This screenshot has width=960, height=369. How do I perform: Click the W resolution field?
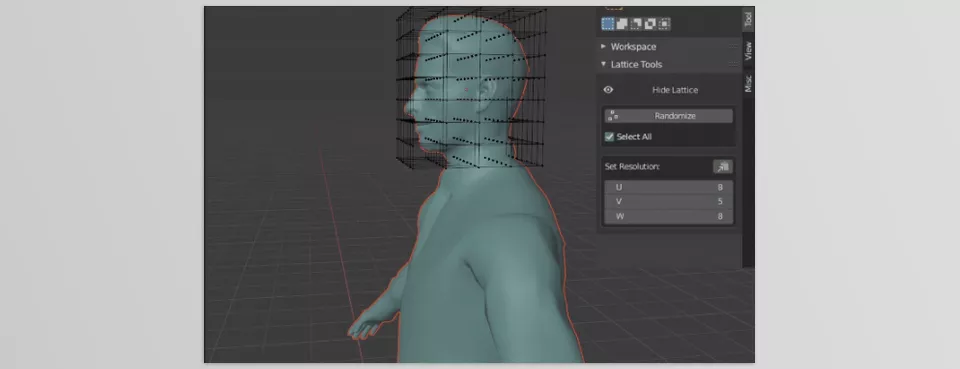669,216
